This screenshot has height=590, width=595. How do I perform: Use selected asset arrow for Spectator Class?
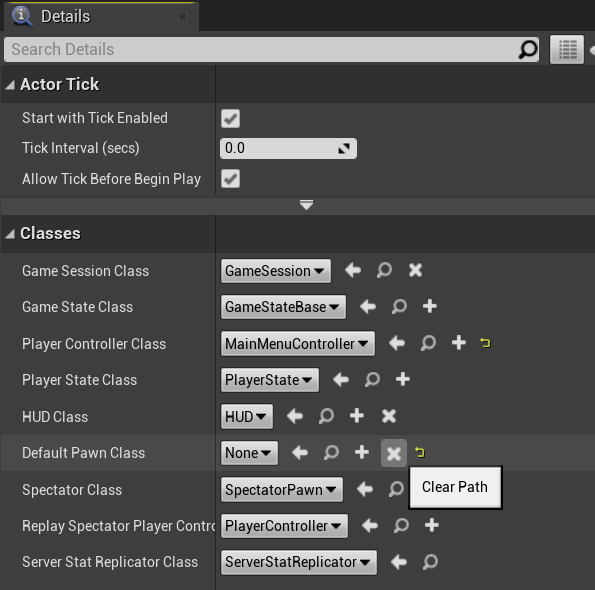click(365, 489)
